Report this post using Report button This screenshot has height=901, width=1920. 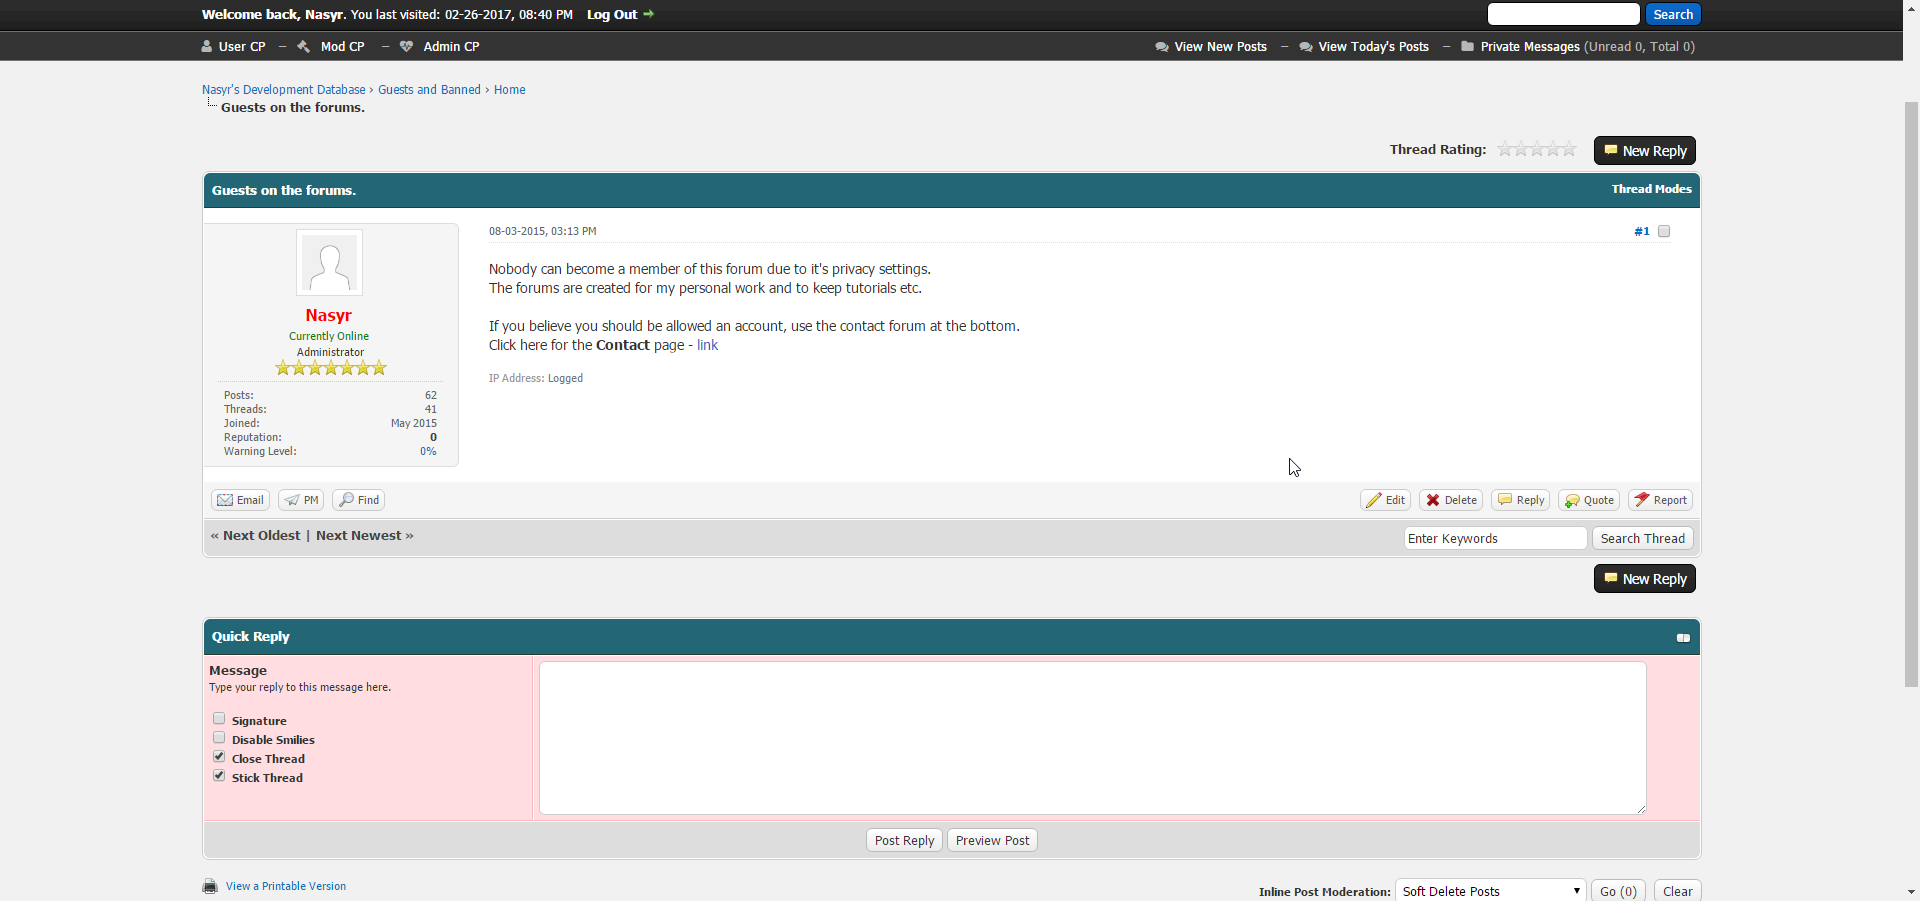coord(1660,500)
